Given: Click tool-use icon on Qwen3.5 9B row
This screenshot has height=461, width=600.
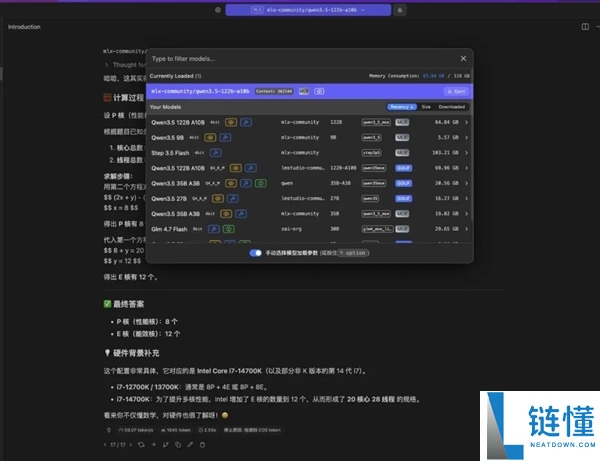Looking at the screenshot, I should click(x=225, y=137).
